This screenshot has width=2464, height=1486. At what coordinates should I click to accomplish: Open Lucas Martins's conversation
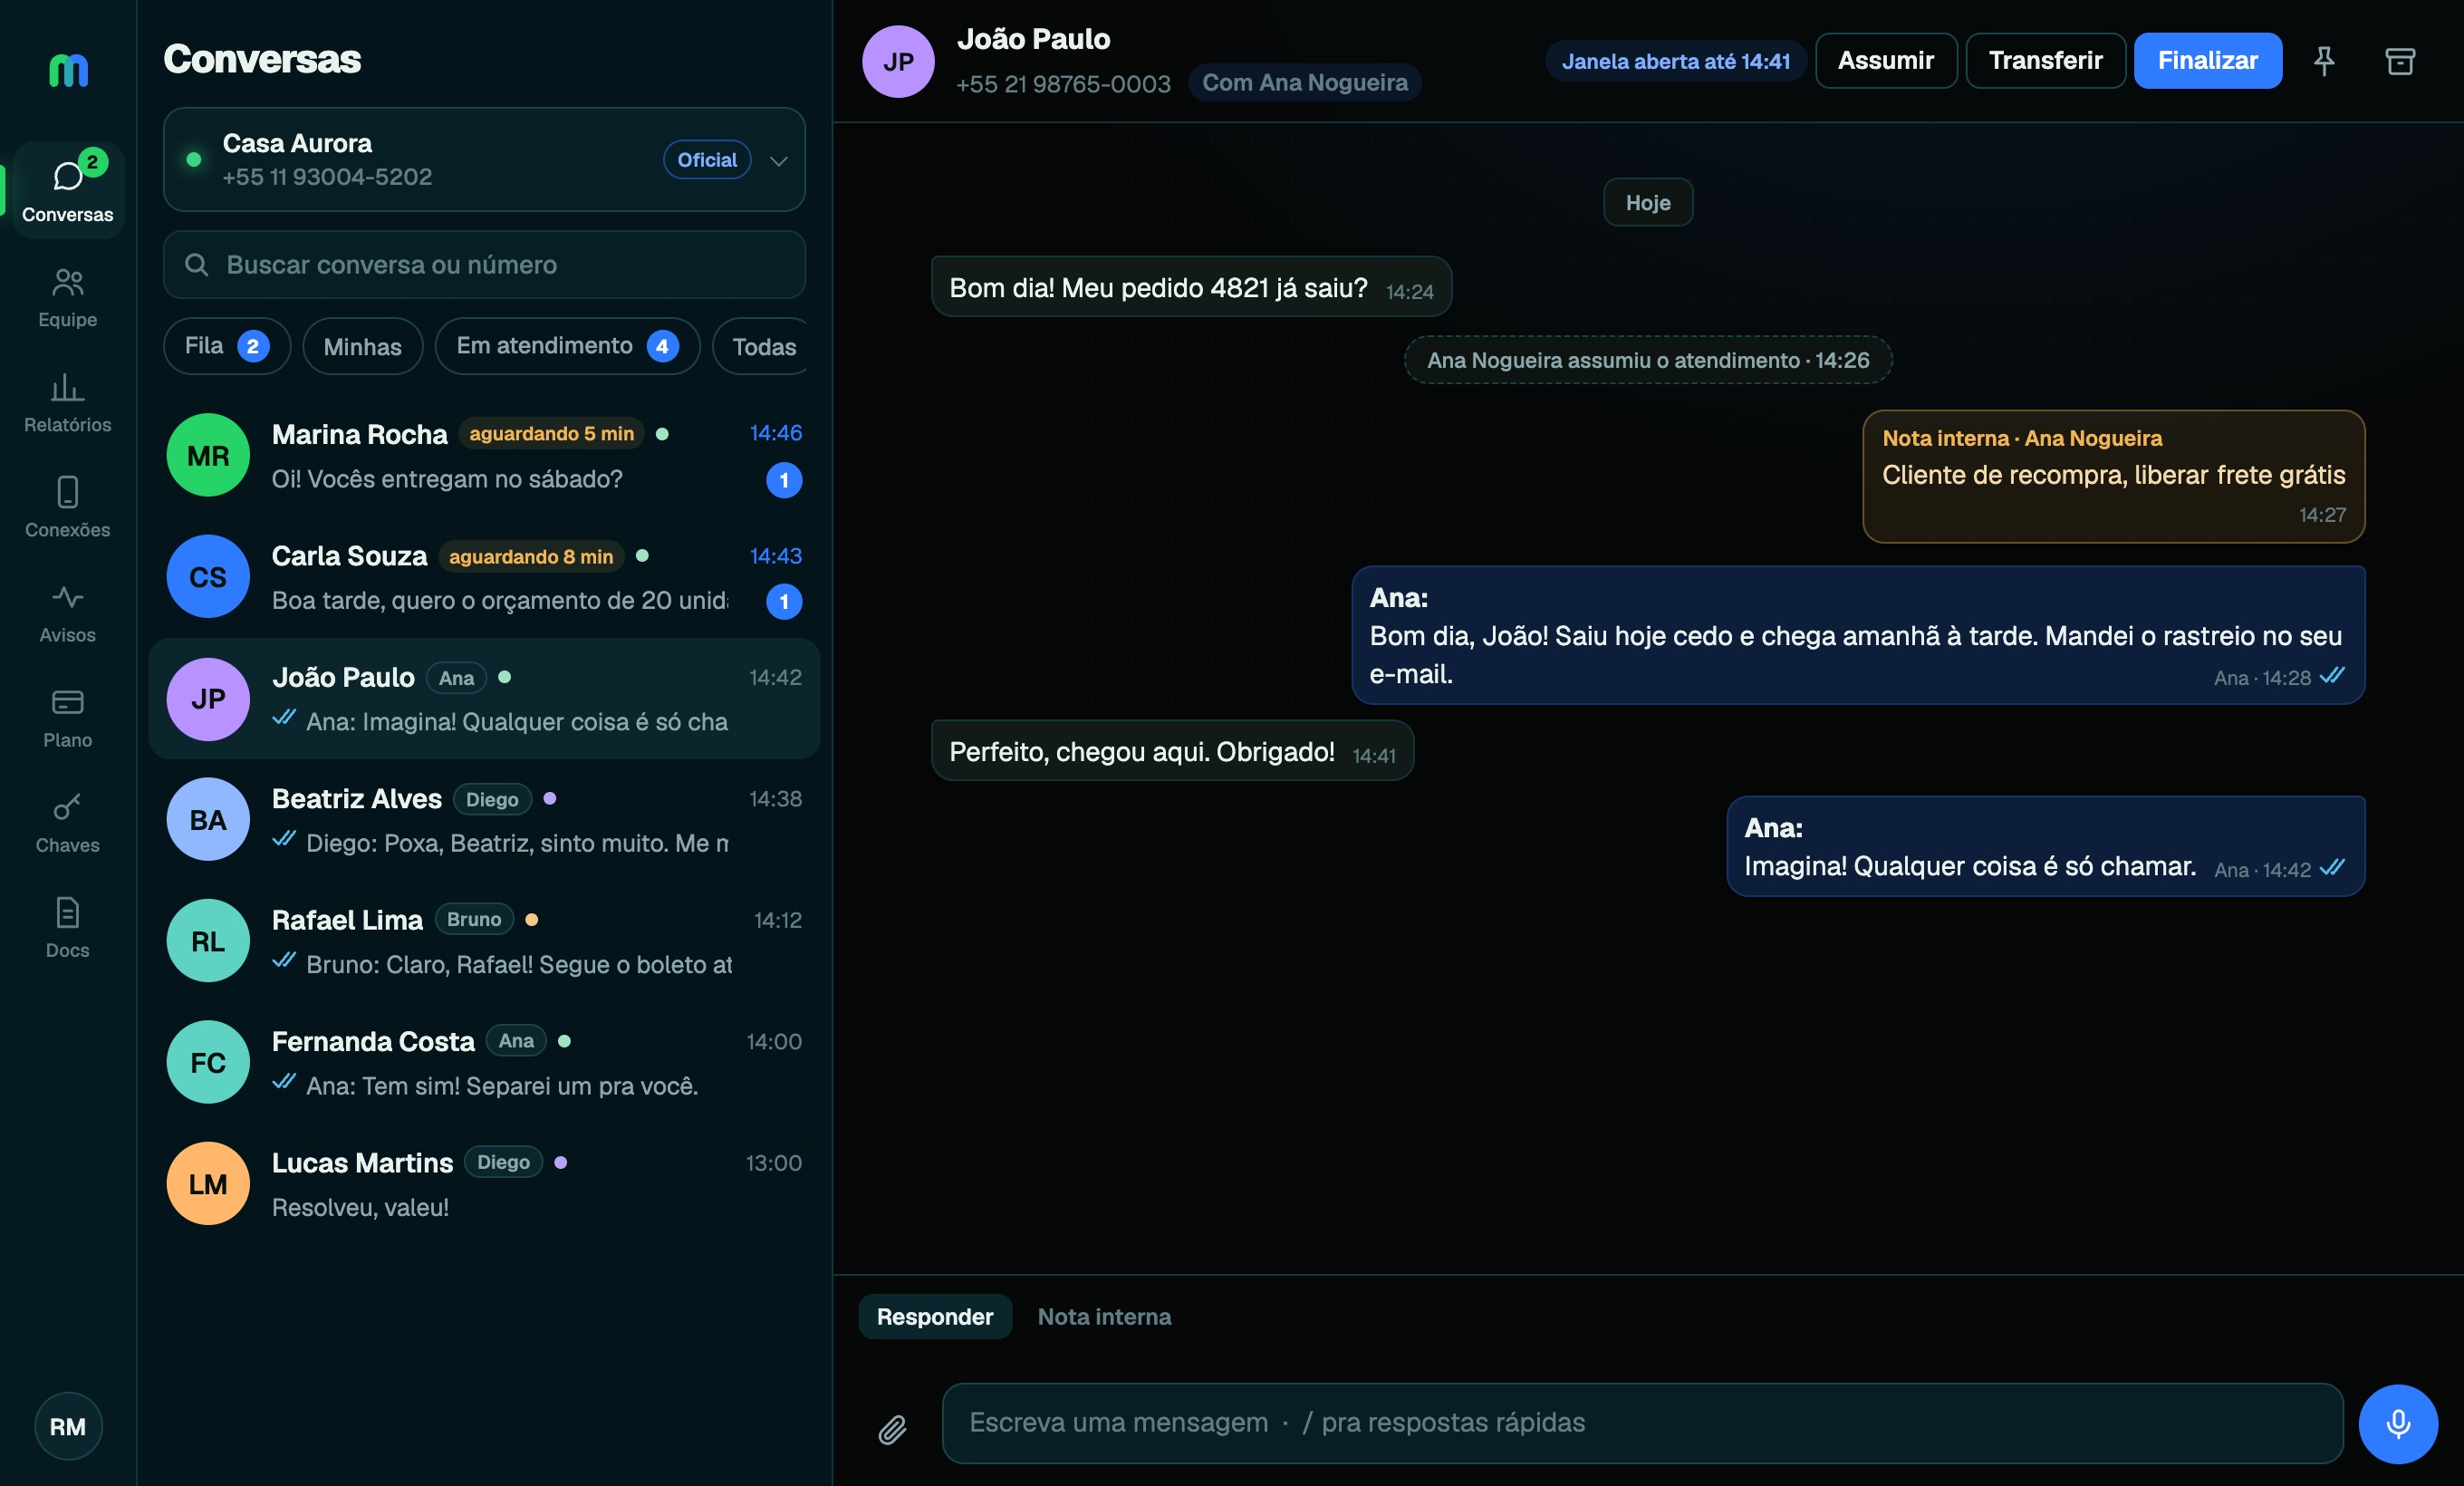click(x=484, y=1184)
